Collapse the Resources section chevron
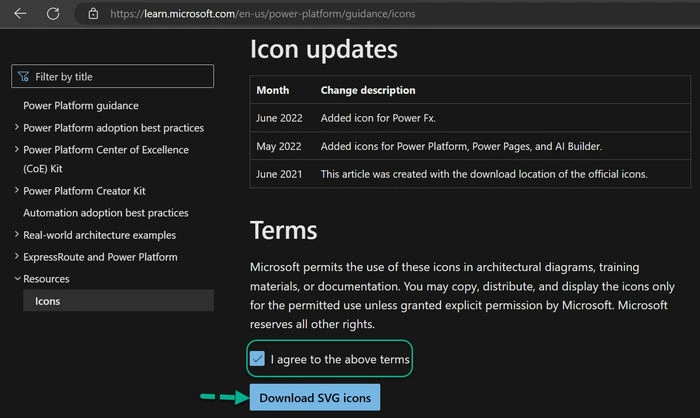The height and width of the screenshot is (418, 700). 17,279
